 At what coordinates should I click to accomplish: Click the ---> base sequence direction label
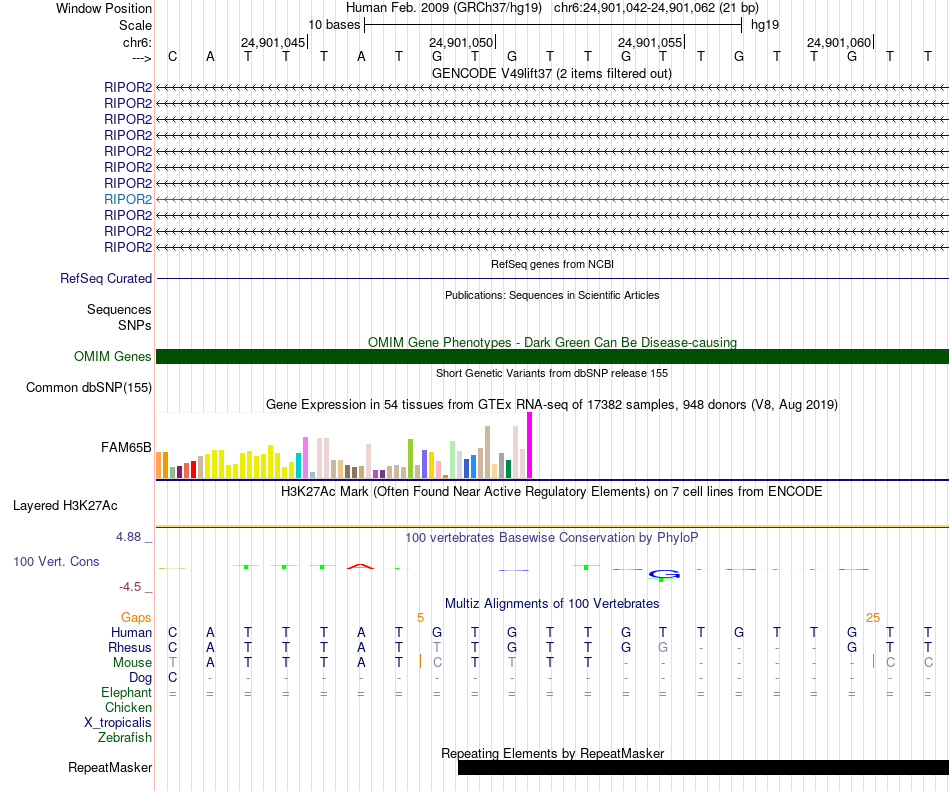142,58
